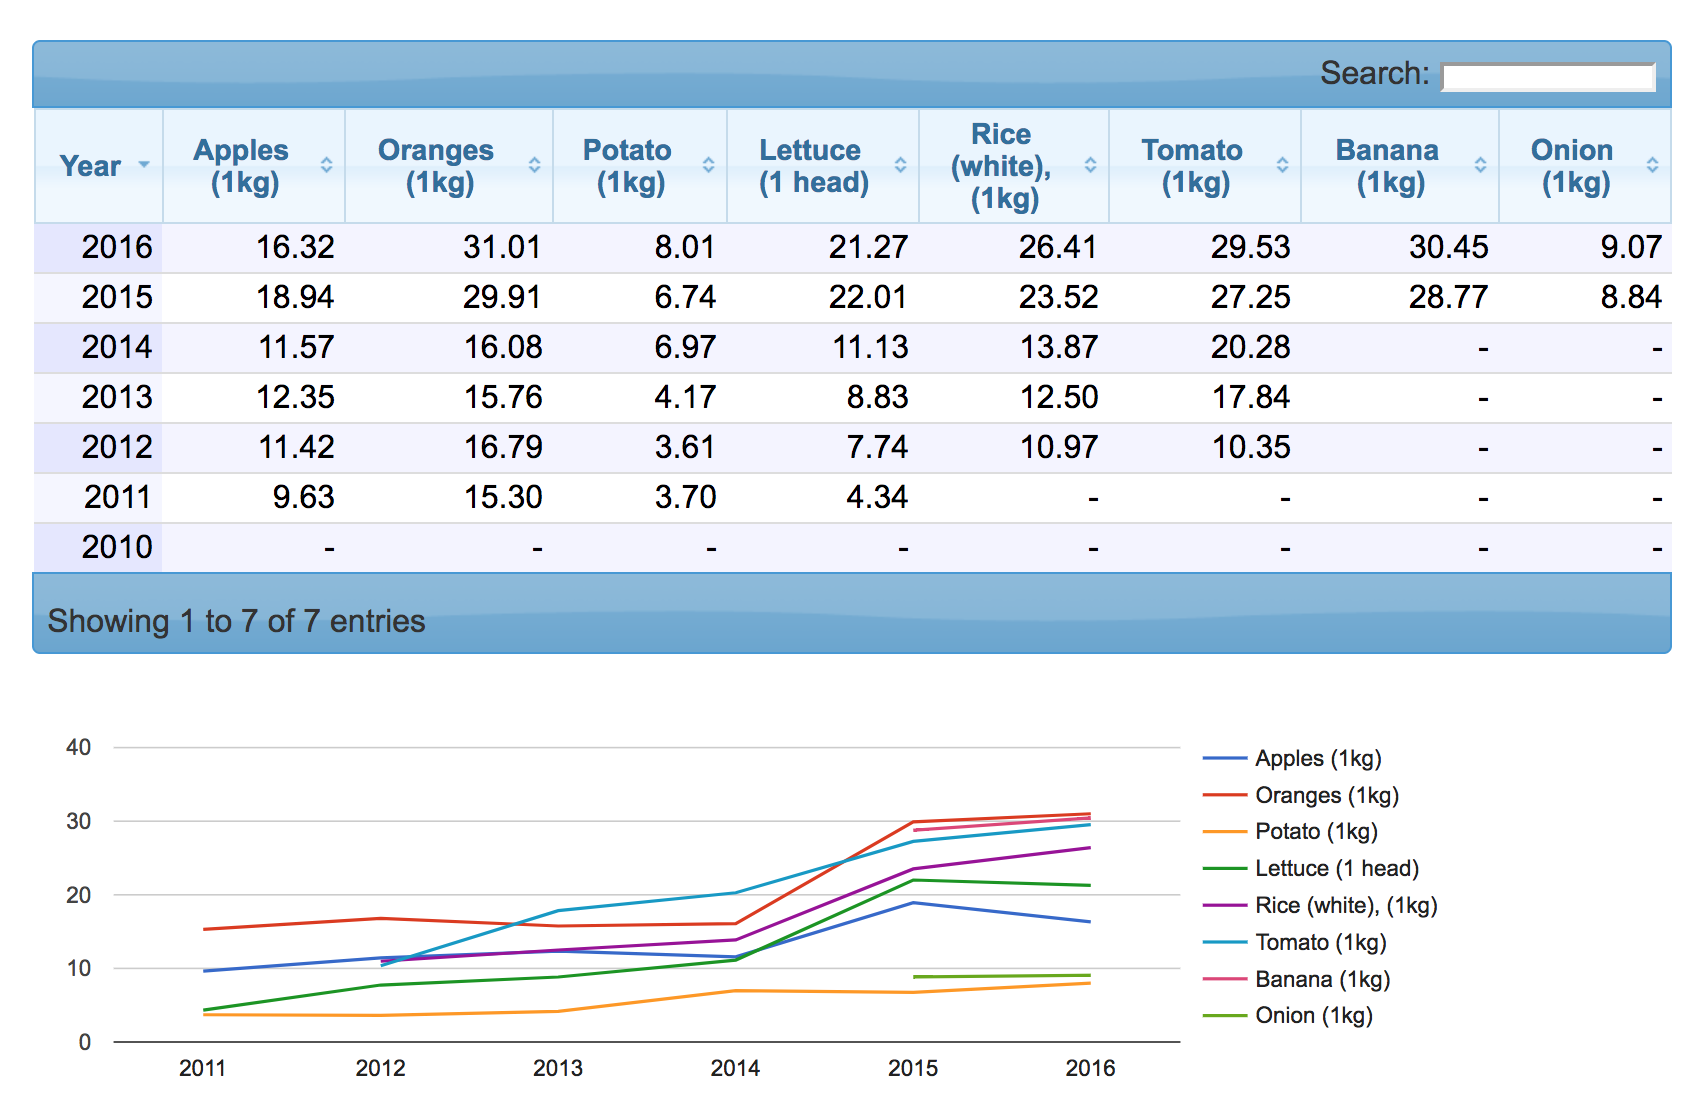Click into the Search input field
This screenshot has width=1706, height=1094.
click(x=1547, y=76)
